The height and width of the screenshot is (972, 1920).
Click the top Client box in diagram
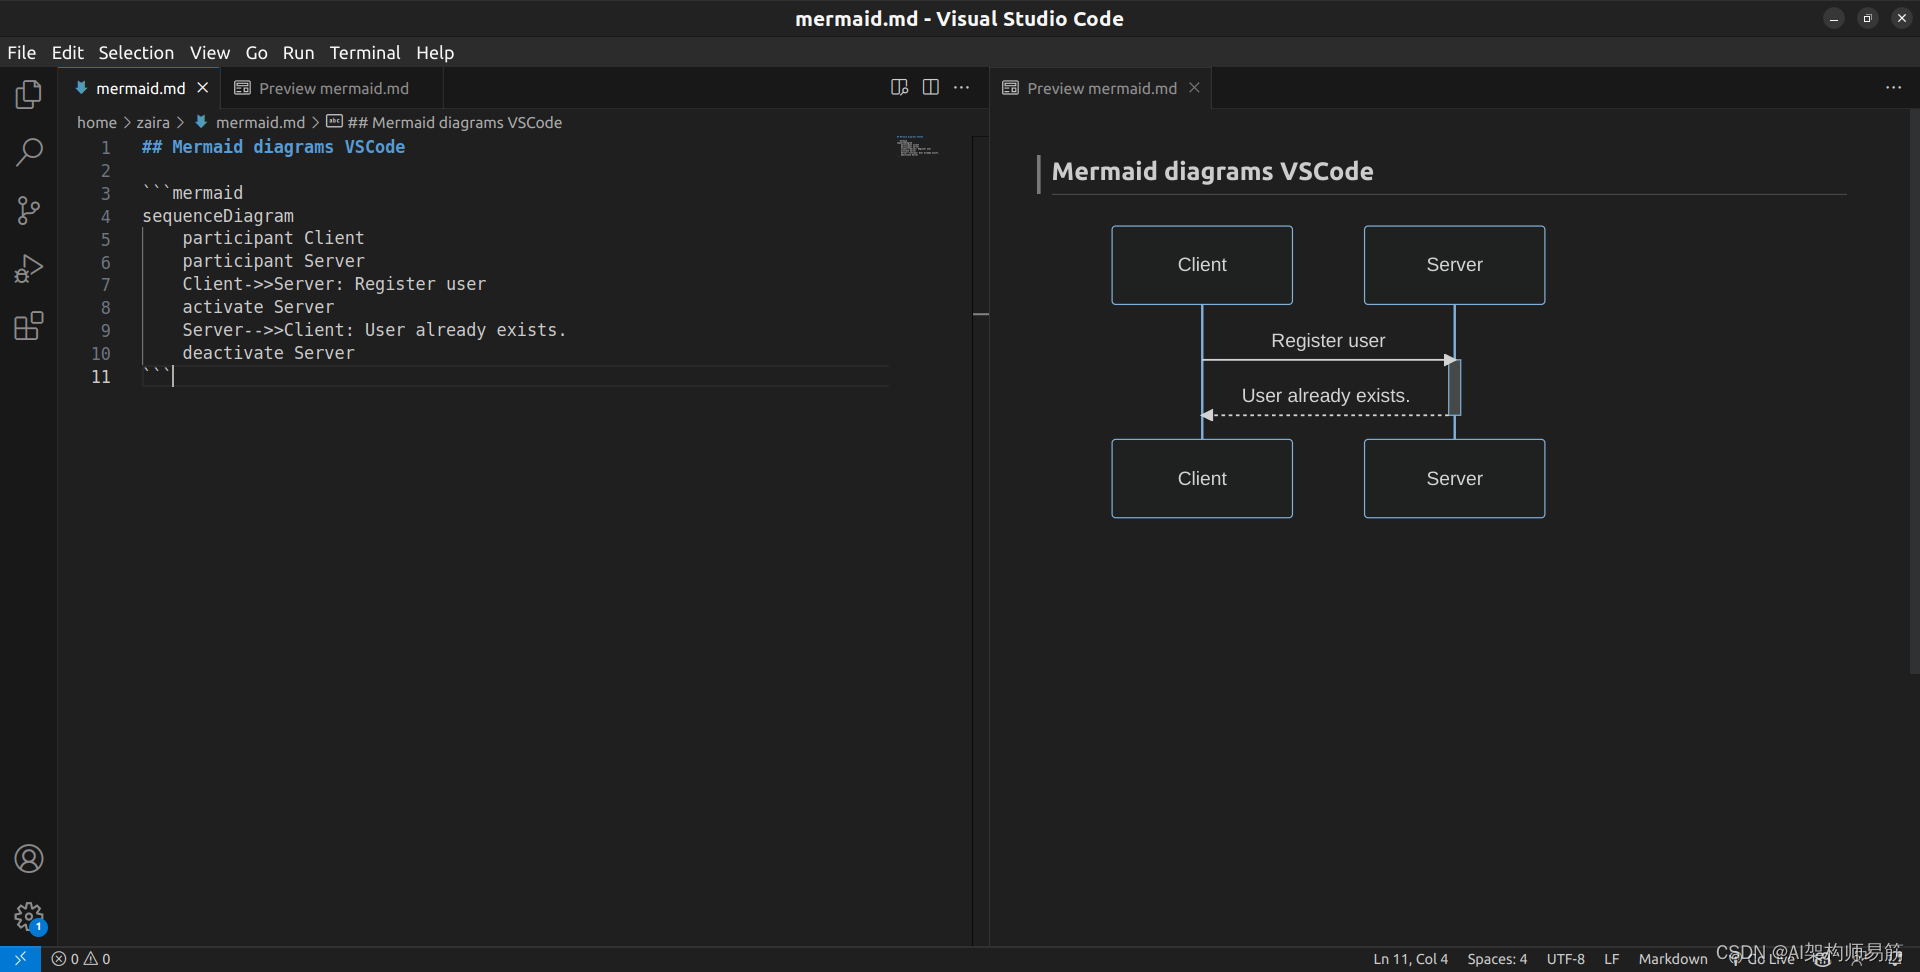[x=1202, y=265]
